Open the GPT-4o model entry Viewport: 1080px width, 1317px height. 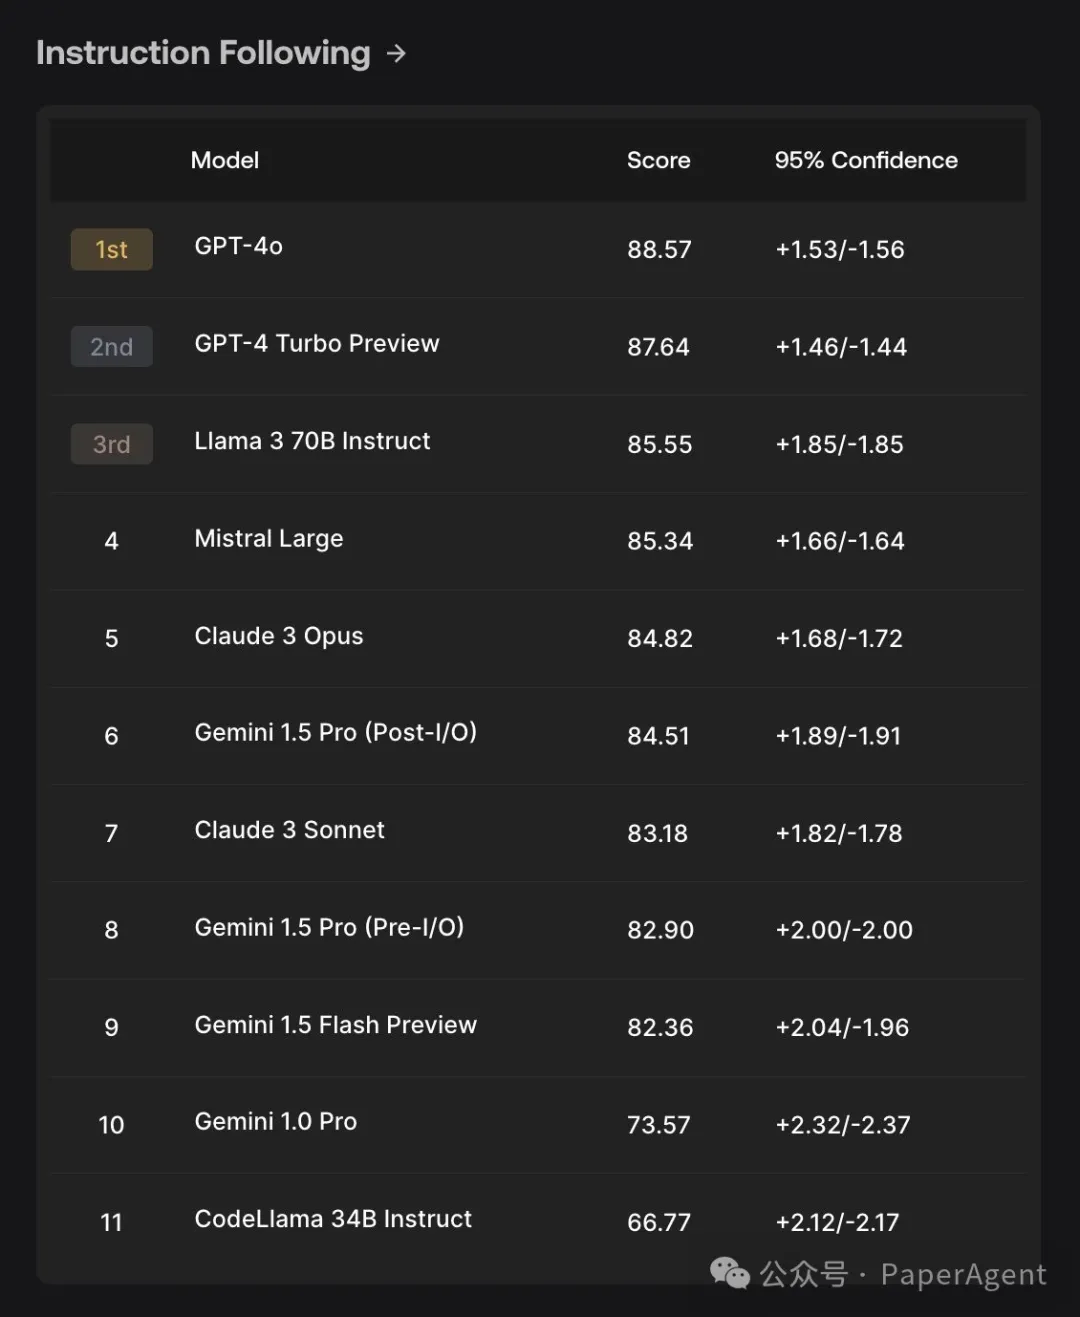pyautogui.click(x=239, y=246)
